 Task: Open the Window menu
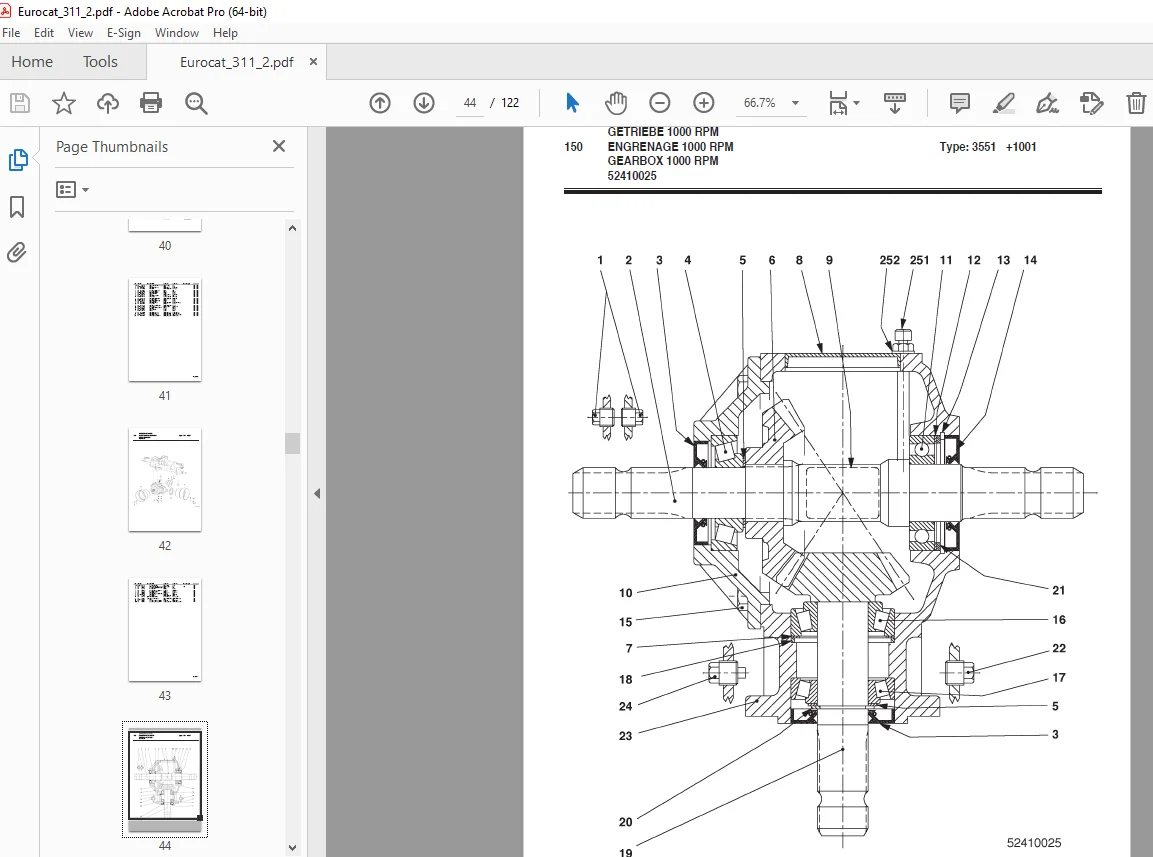pos(176,33)
